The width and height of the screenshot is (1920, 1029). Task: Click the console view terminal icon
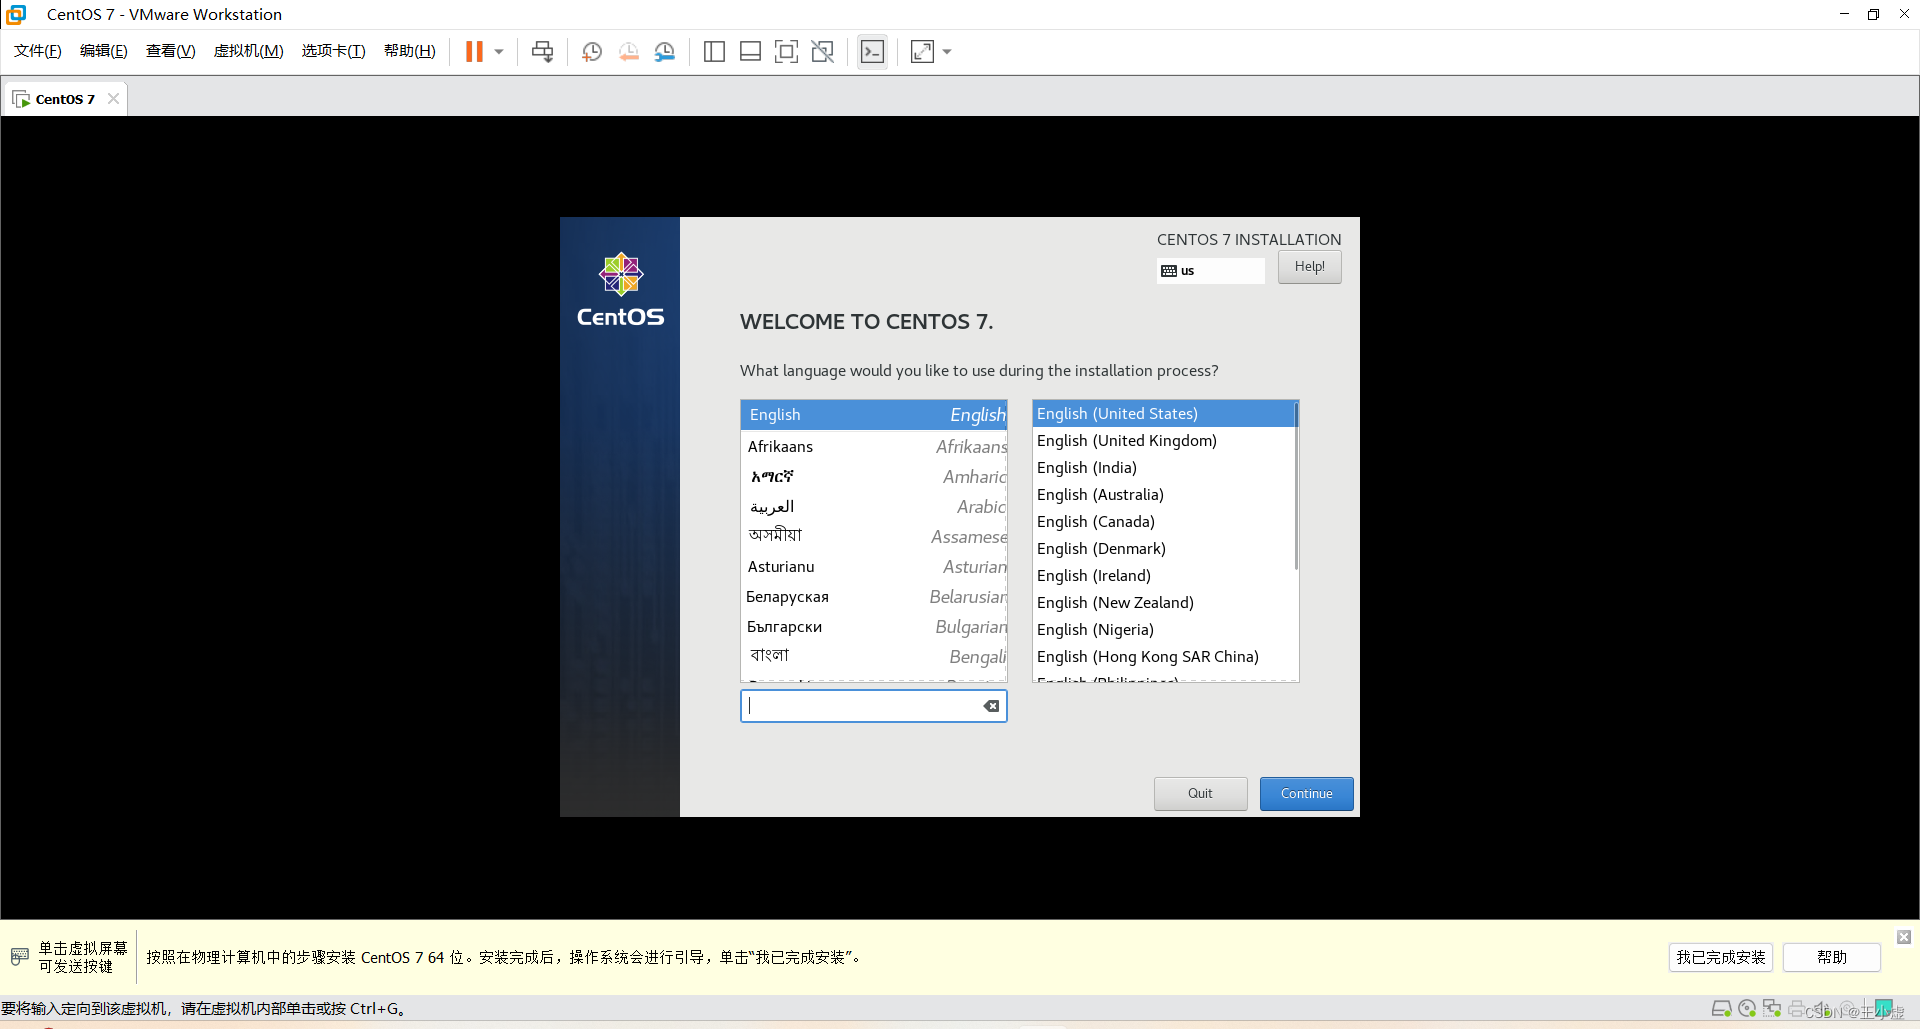click(872, 52)
